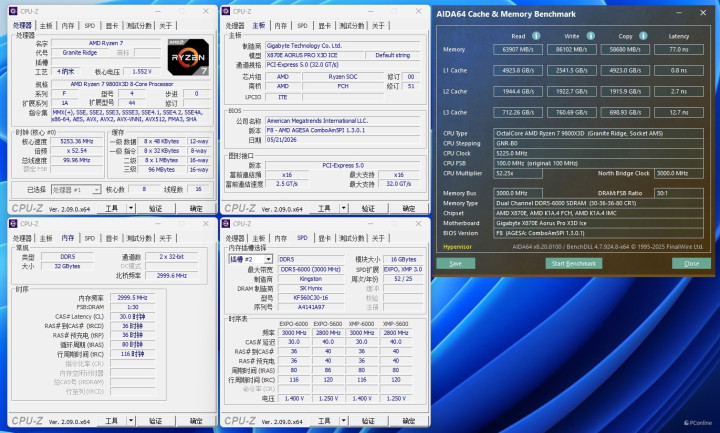Click the Ryzen 7 logo image
Screen dimensions: 720x433
point(188,57)
